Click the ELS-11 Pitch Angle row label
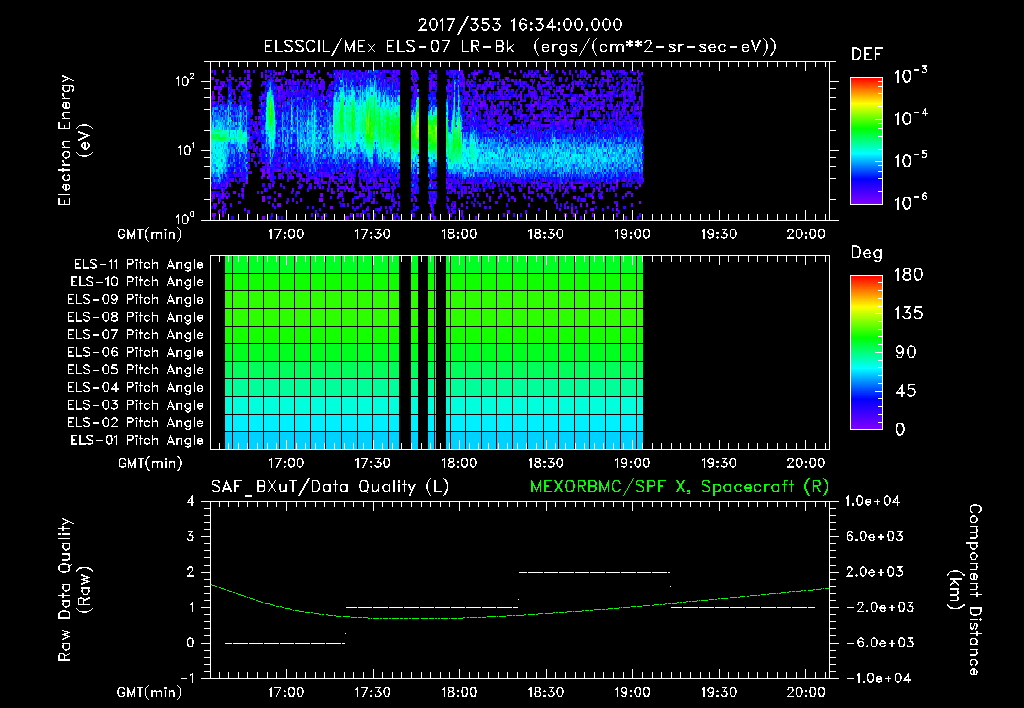The image size is (1024, 708). click(x=138, y=265)
